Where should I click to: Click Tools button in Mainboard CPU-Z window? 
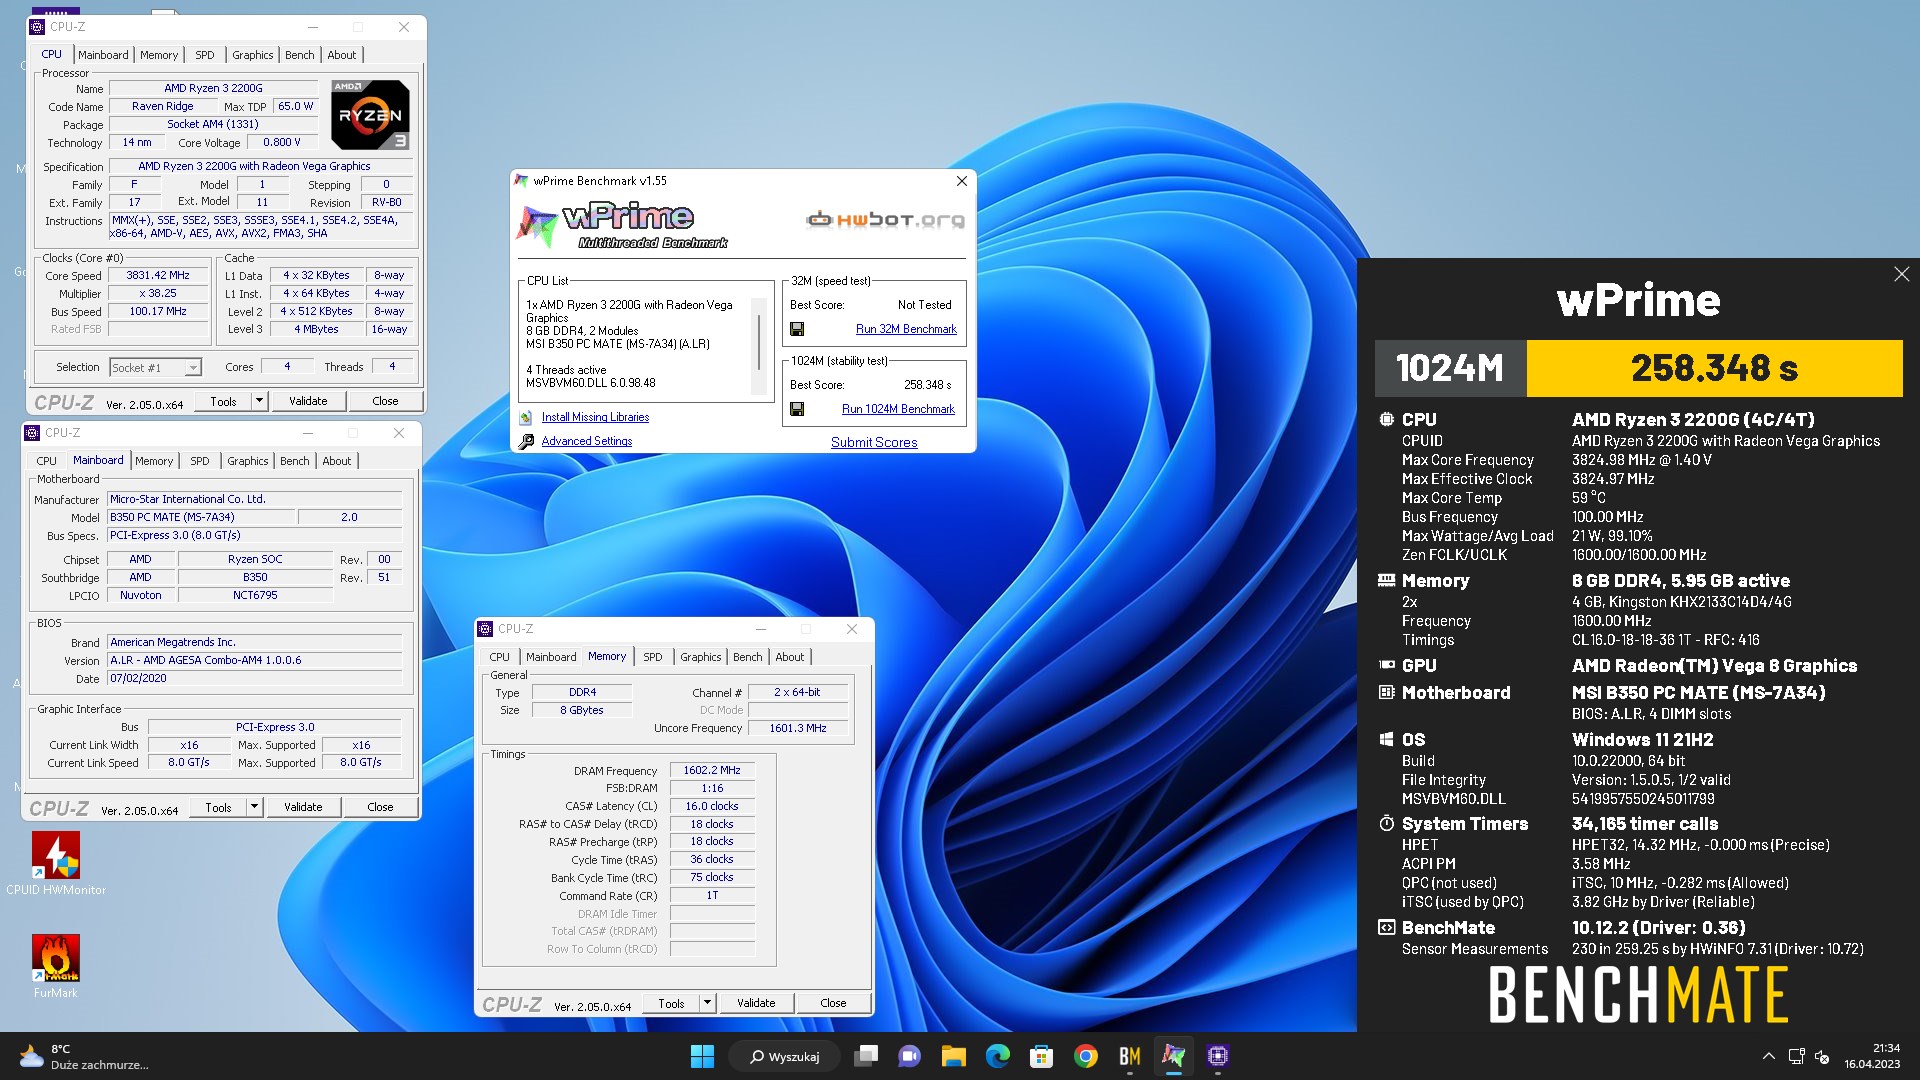218,807
